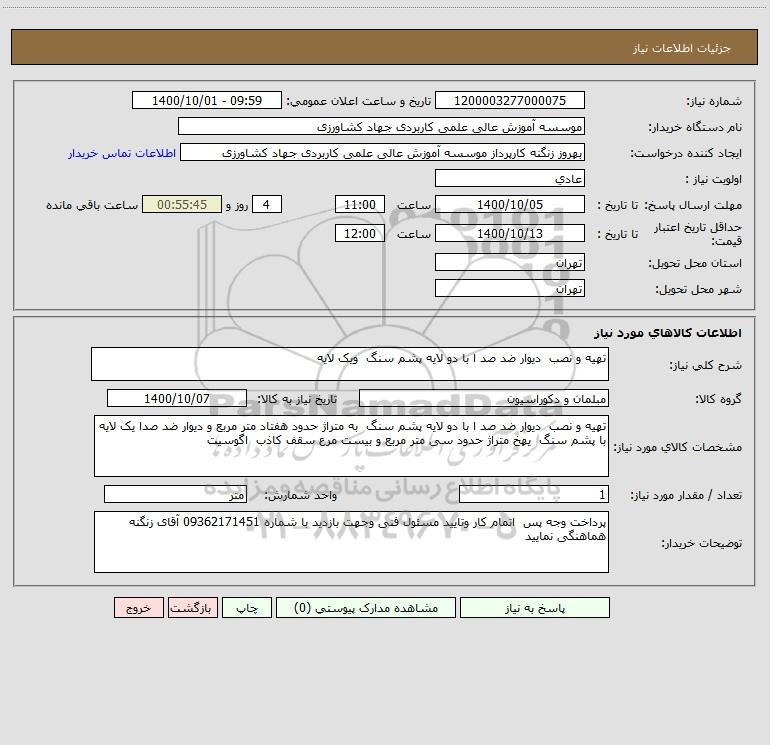
Task: Click the buyer notes text area
Action: coord(351,542)
